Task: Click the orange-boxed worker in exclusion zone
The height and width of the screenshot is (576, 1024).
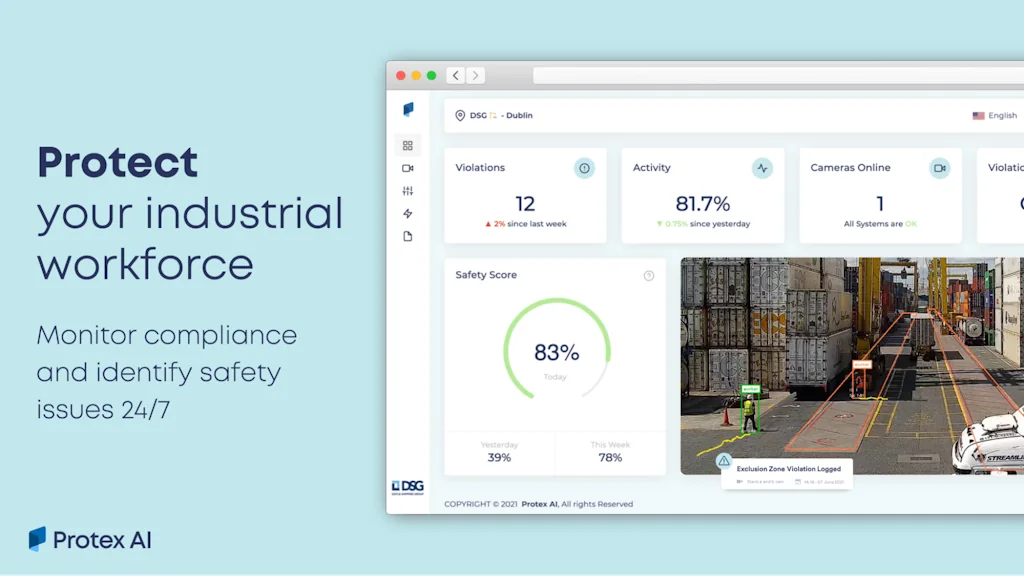Action: pyautogui.click(x=861, y=382)
